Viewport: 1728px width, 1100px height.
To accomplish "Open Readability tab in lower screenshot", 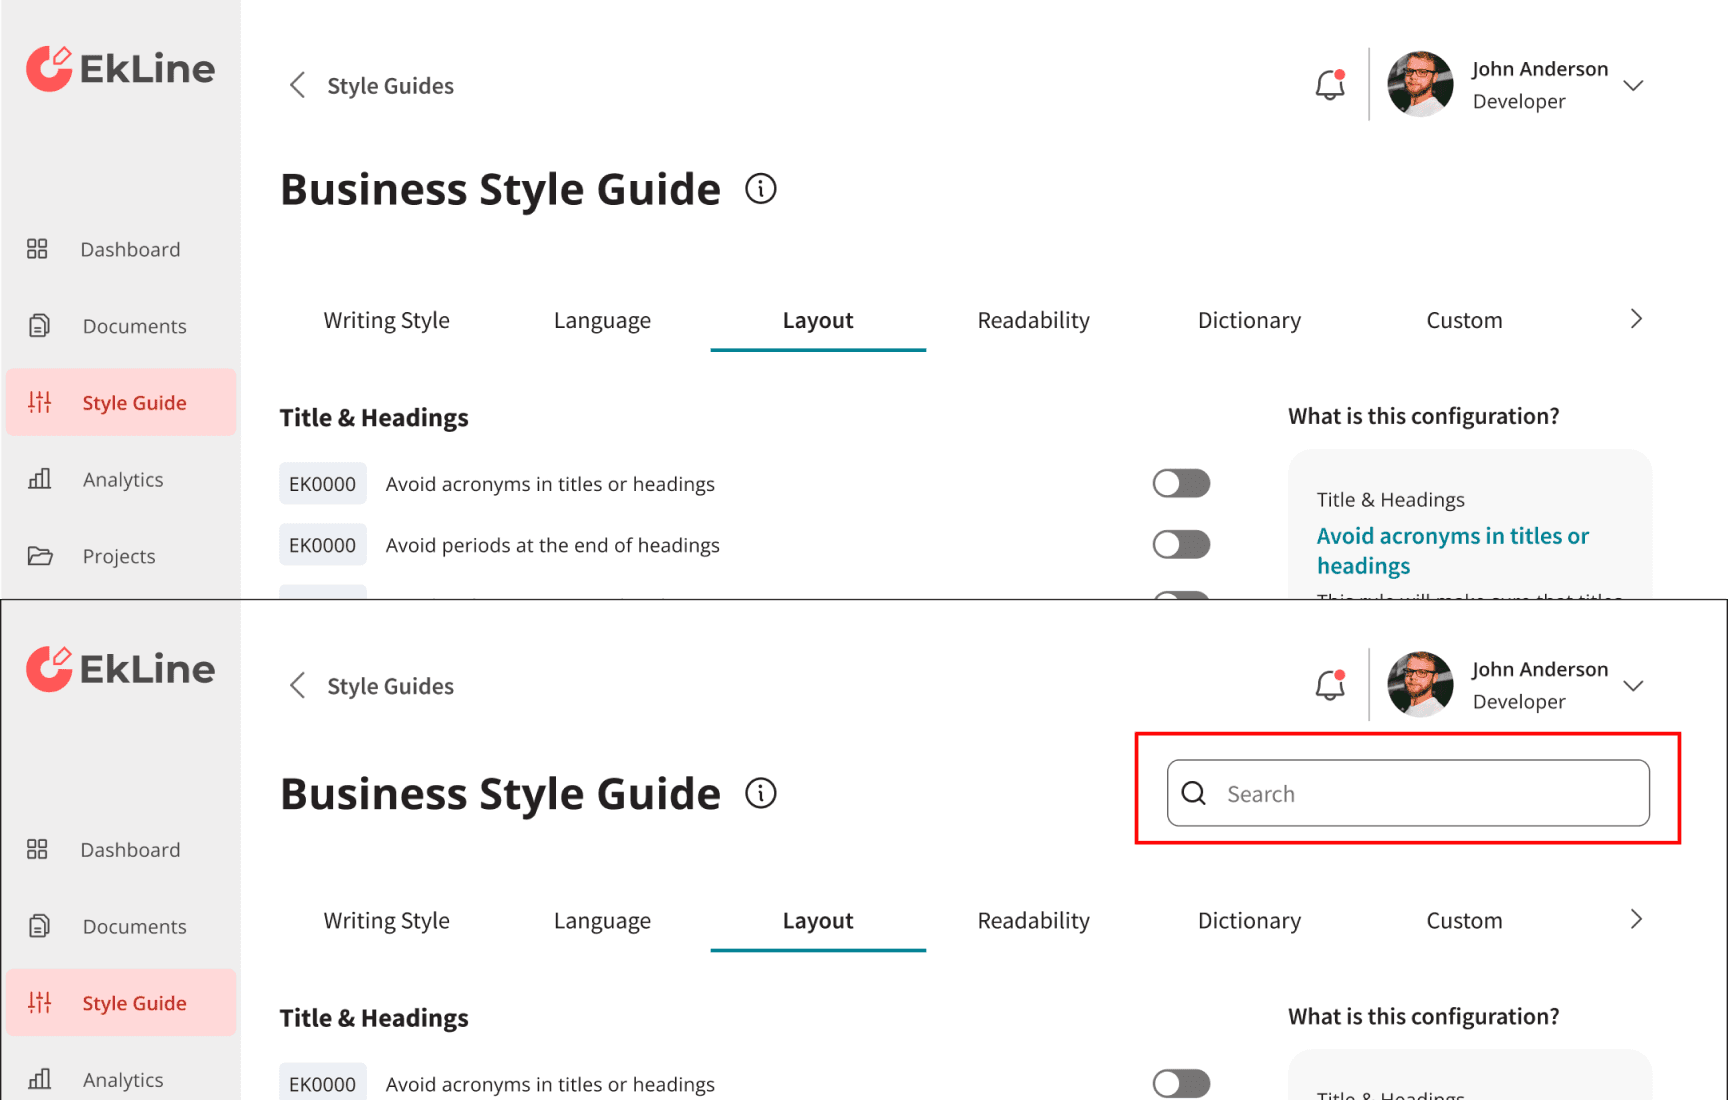I will point(1034,920).
